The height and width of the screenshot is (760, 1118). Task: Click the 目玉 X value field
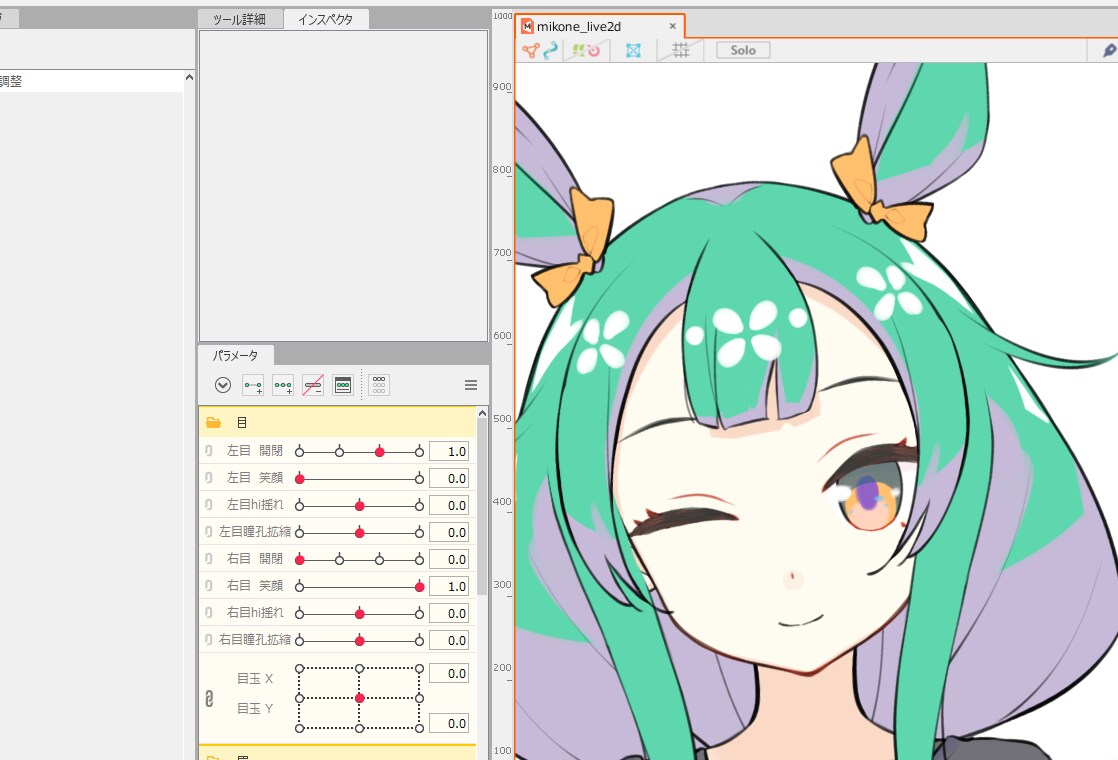449,674
